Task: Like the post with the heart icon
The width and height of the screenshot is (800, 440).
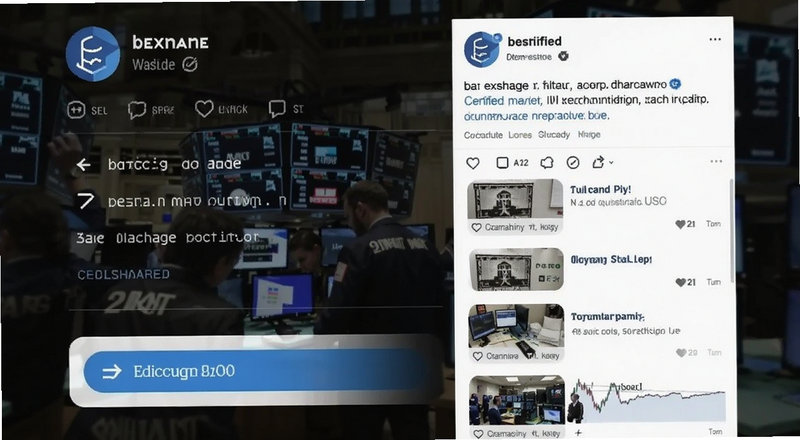Action: point(473,163)
